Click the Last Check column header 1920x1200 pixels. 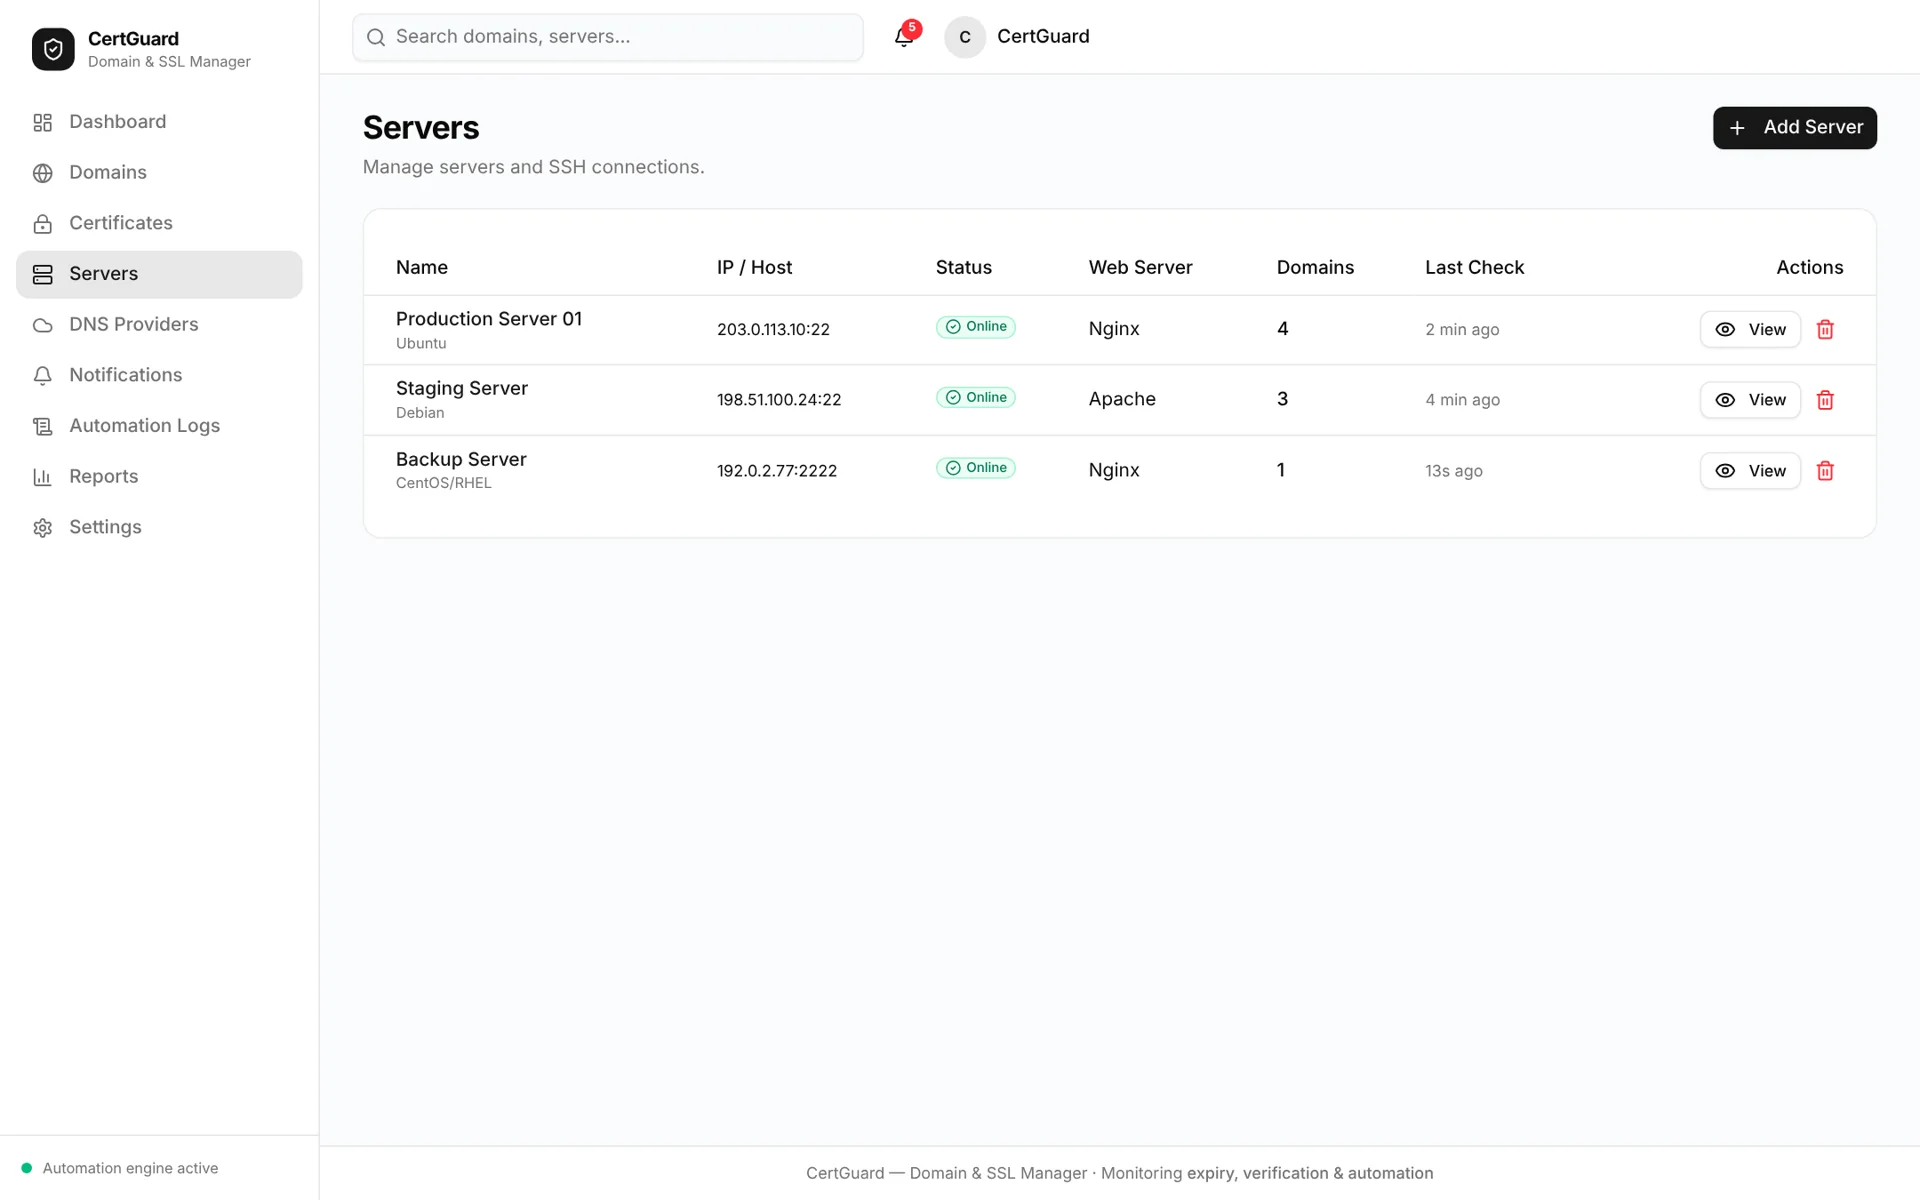tap(1474, 268)
